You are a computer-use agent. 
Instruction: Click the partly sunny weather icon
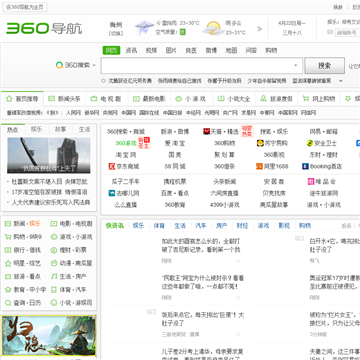pos(213,28)
